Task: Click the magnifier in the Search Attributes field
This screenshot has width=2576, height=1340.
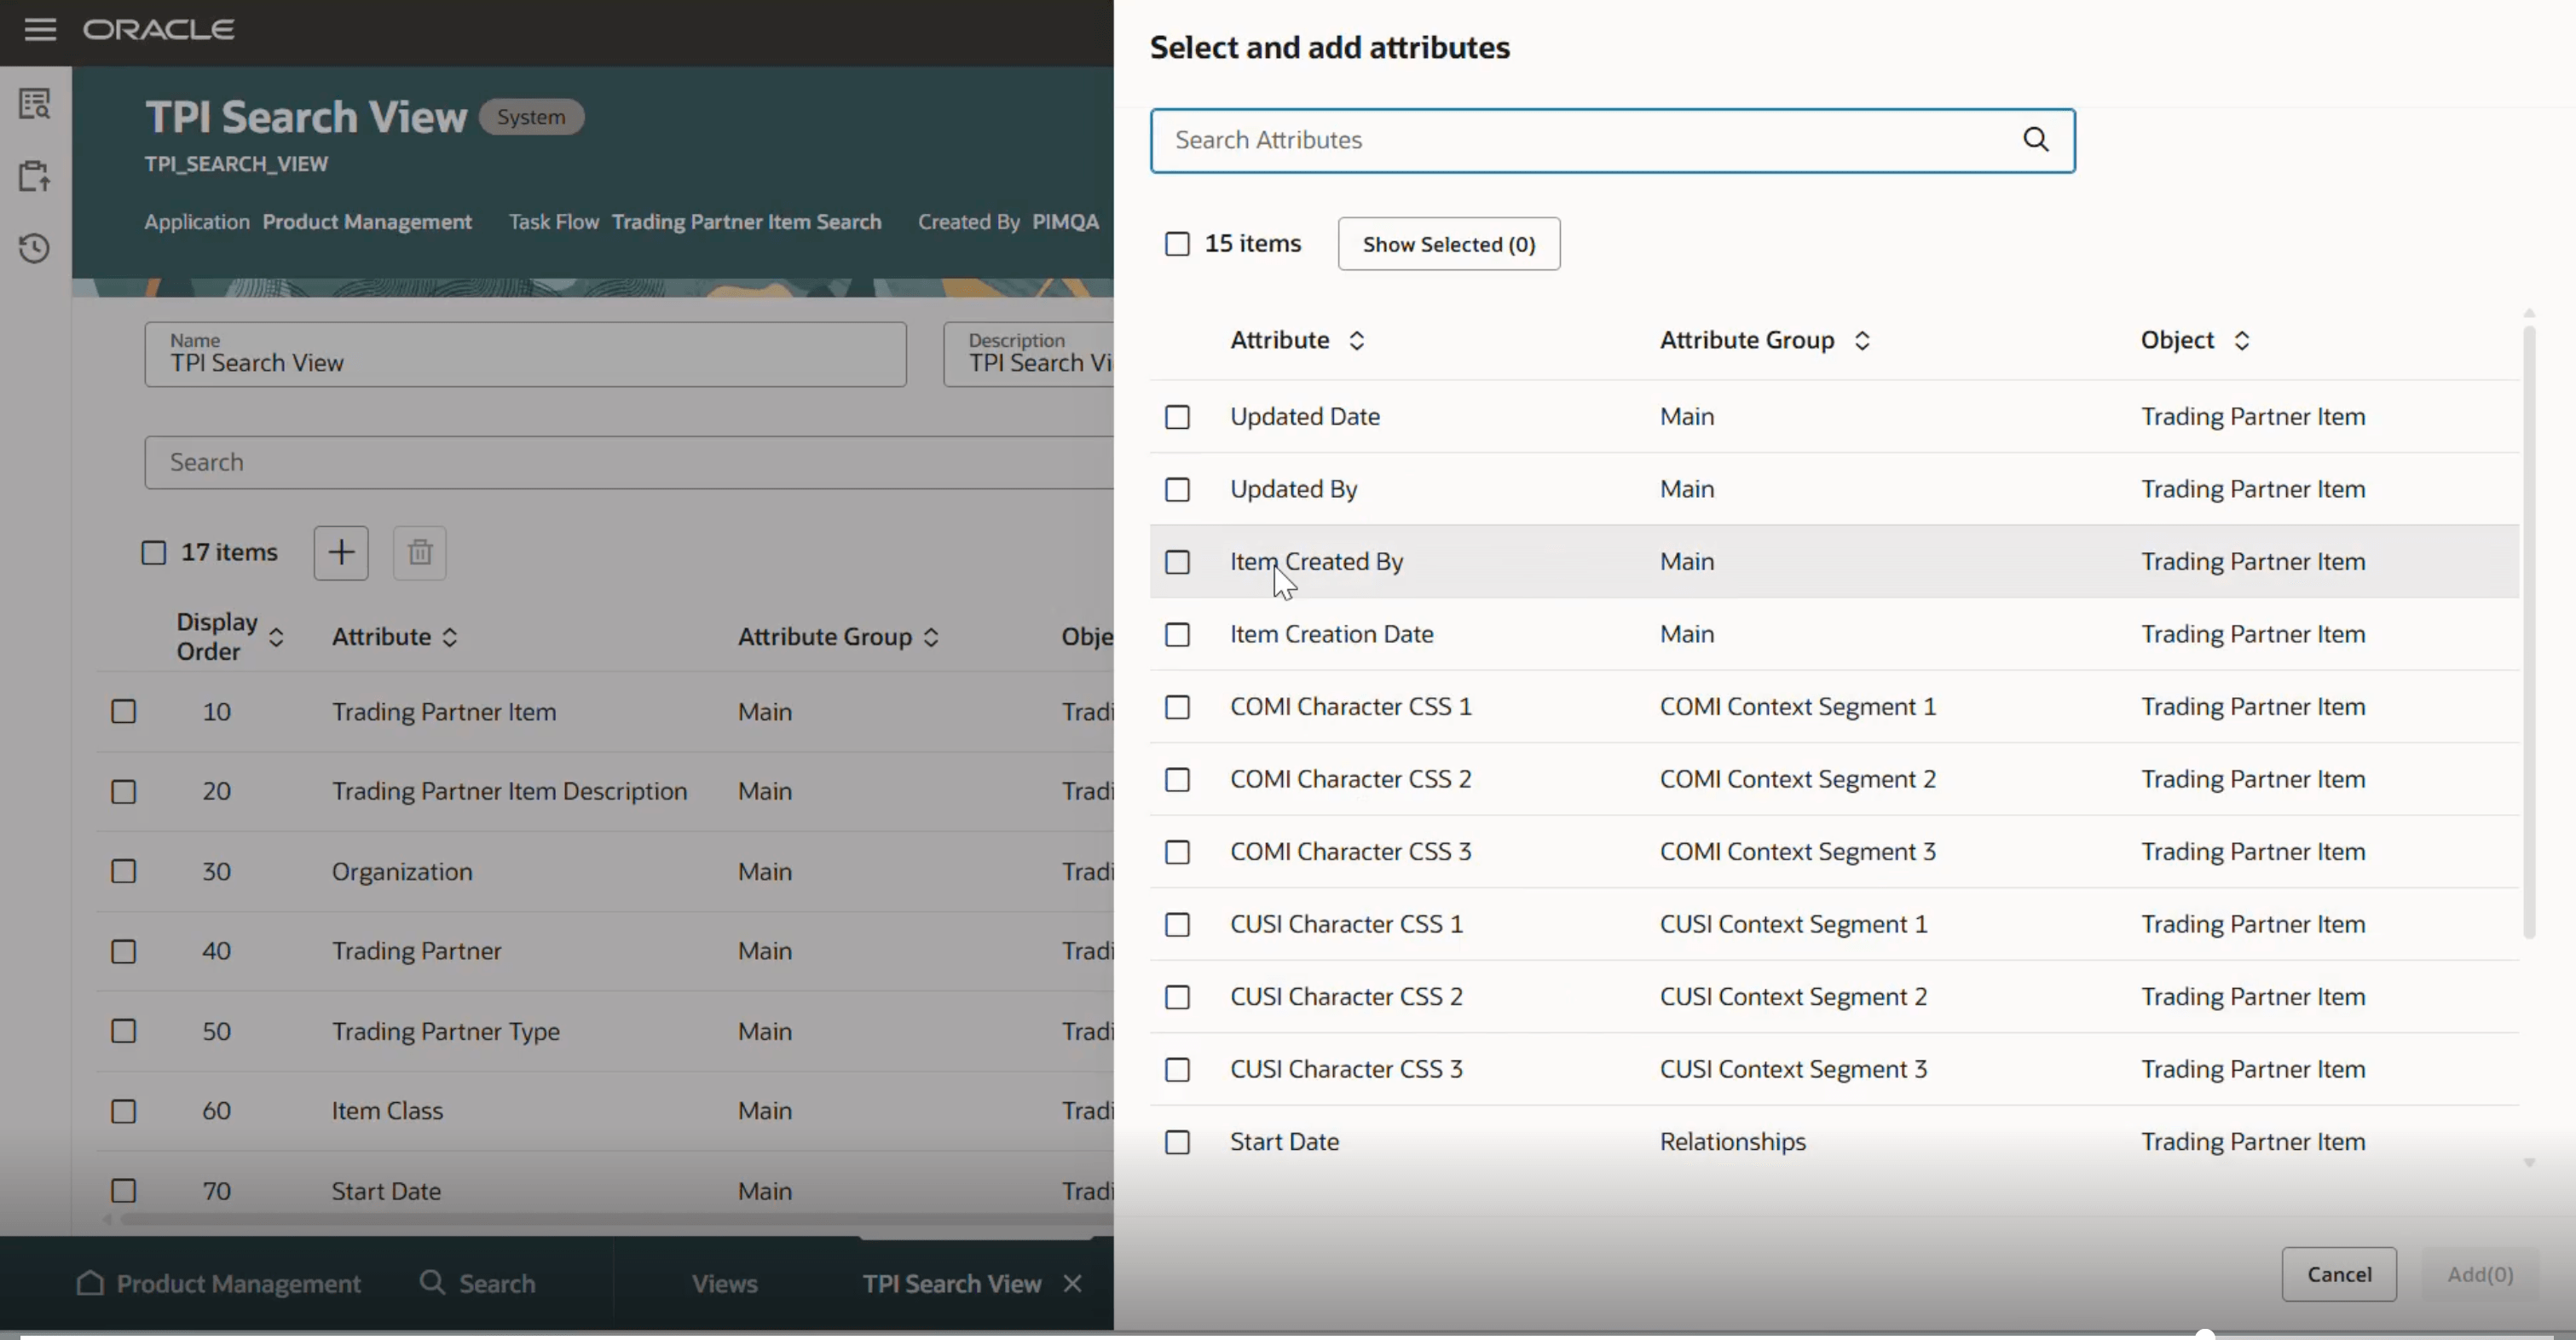Action: [2036, 140]
